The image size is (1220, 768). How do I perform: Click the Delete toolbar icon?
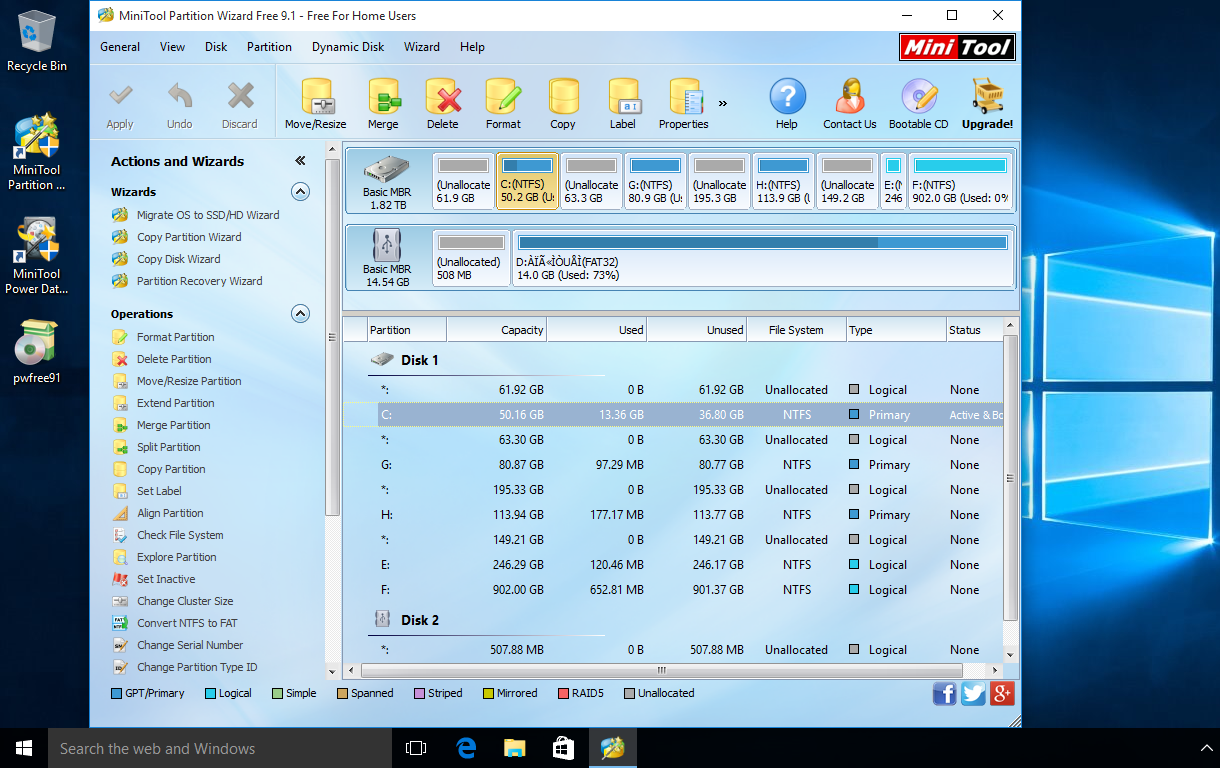[443, 97]
